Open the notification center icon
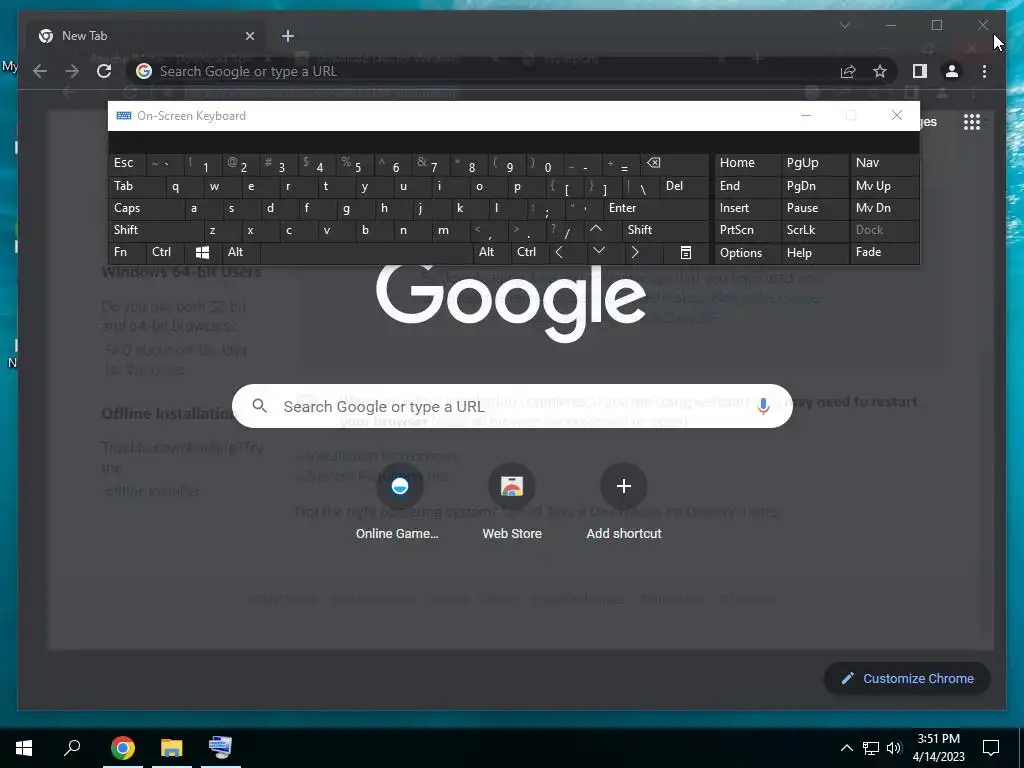The height and width of the screenshot is (768, 1024). [x=991, y=748]
